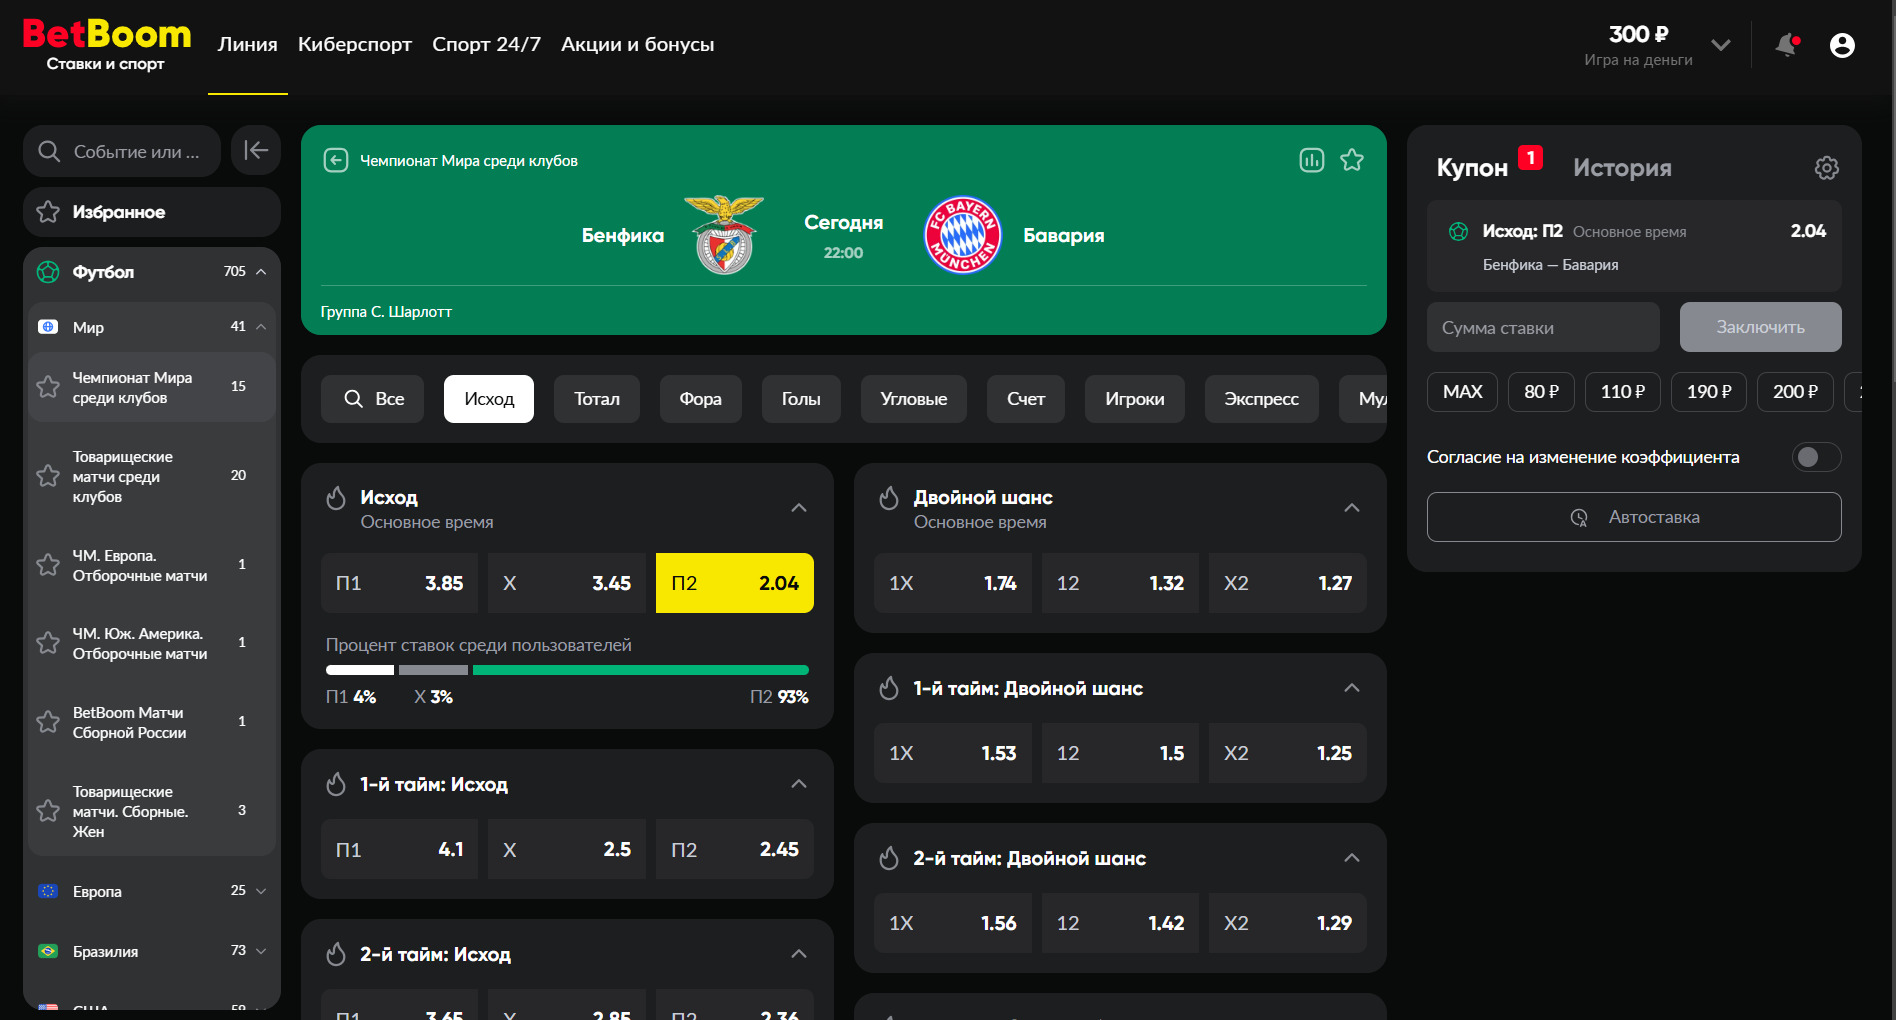Toggle Согласие на изменение коэффициента switch
Viewport: 1896px width, 1020px height.
click(1816, 457)
